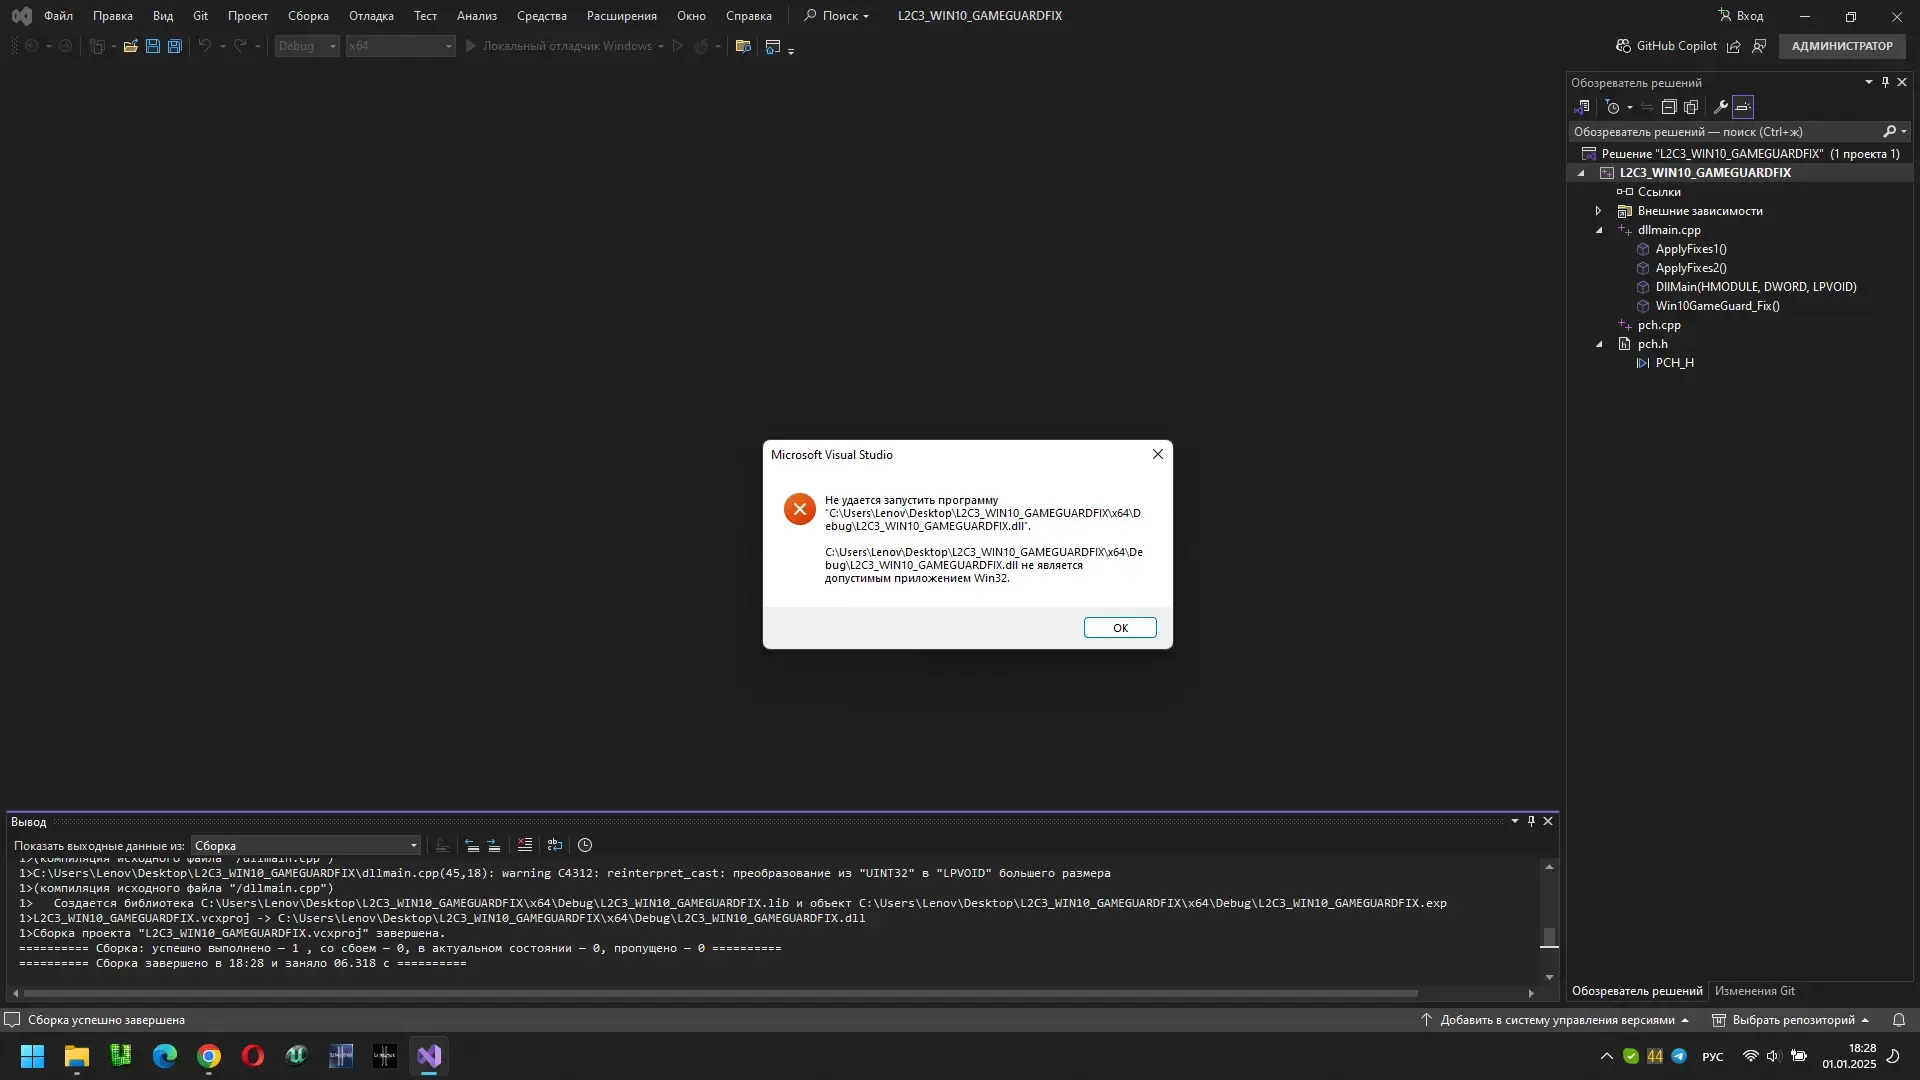Click the Solution Explorer search field
The height and width of the screenshot is (1080, 1920).
pos(1725,132)
